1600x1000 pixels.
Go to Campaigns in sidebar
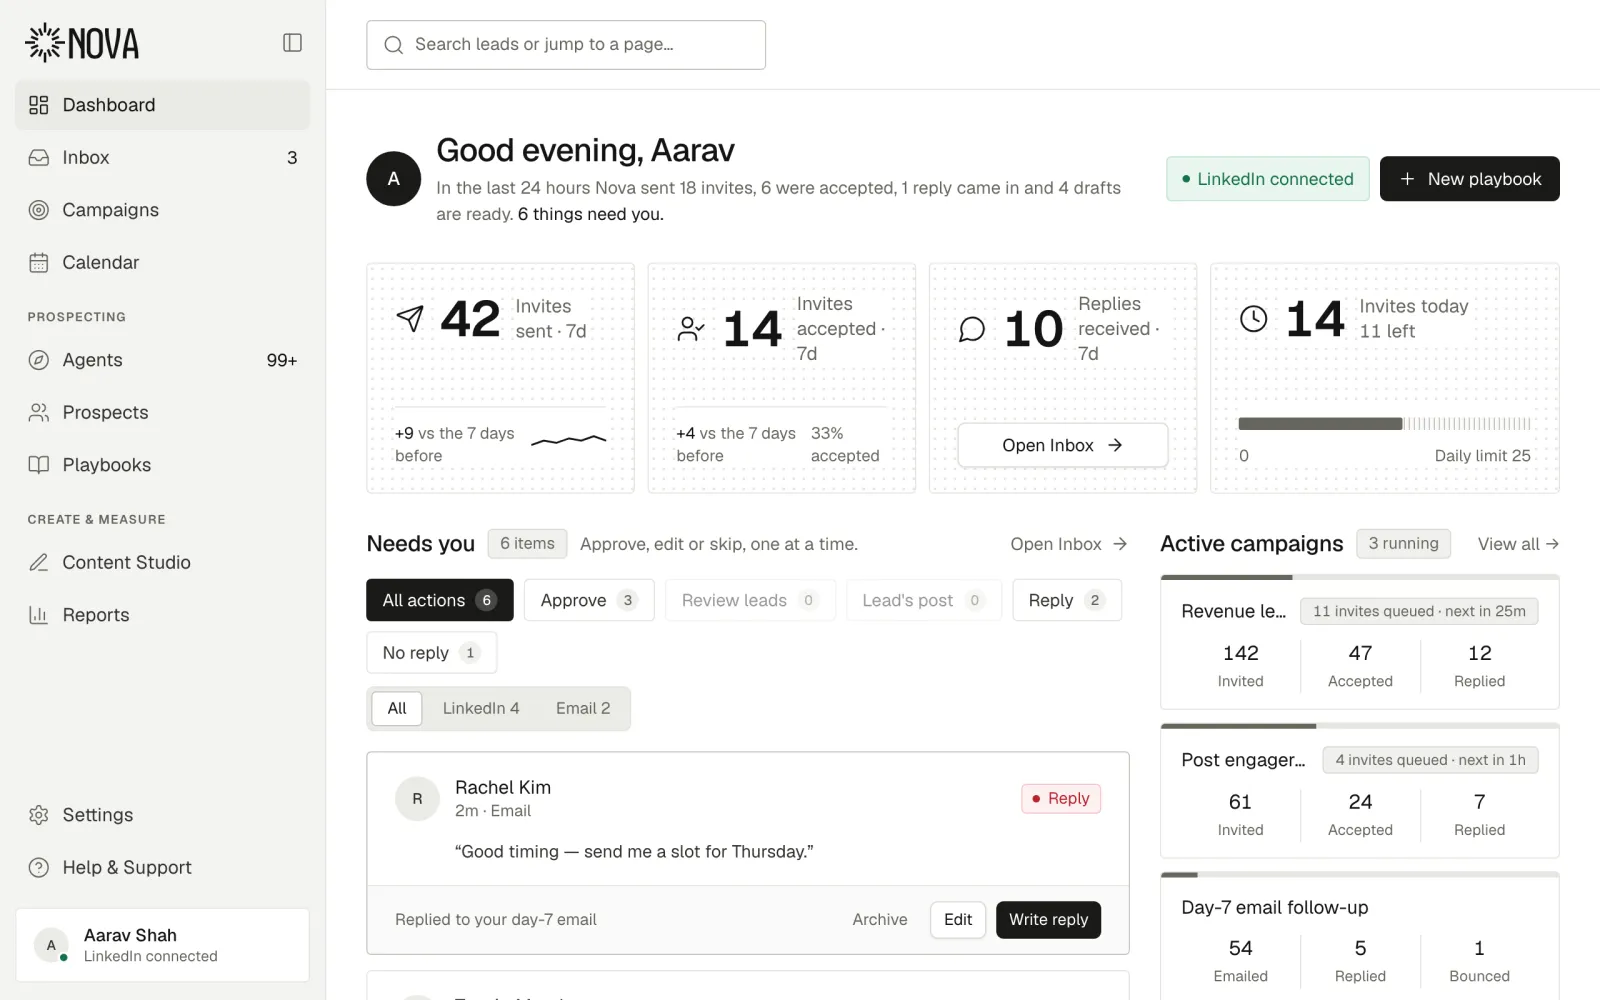[x=162, y=210]
